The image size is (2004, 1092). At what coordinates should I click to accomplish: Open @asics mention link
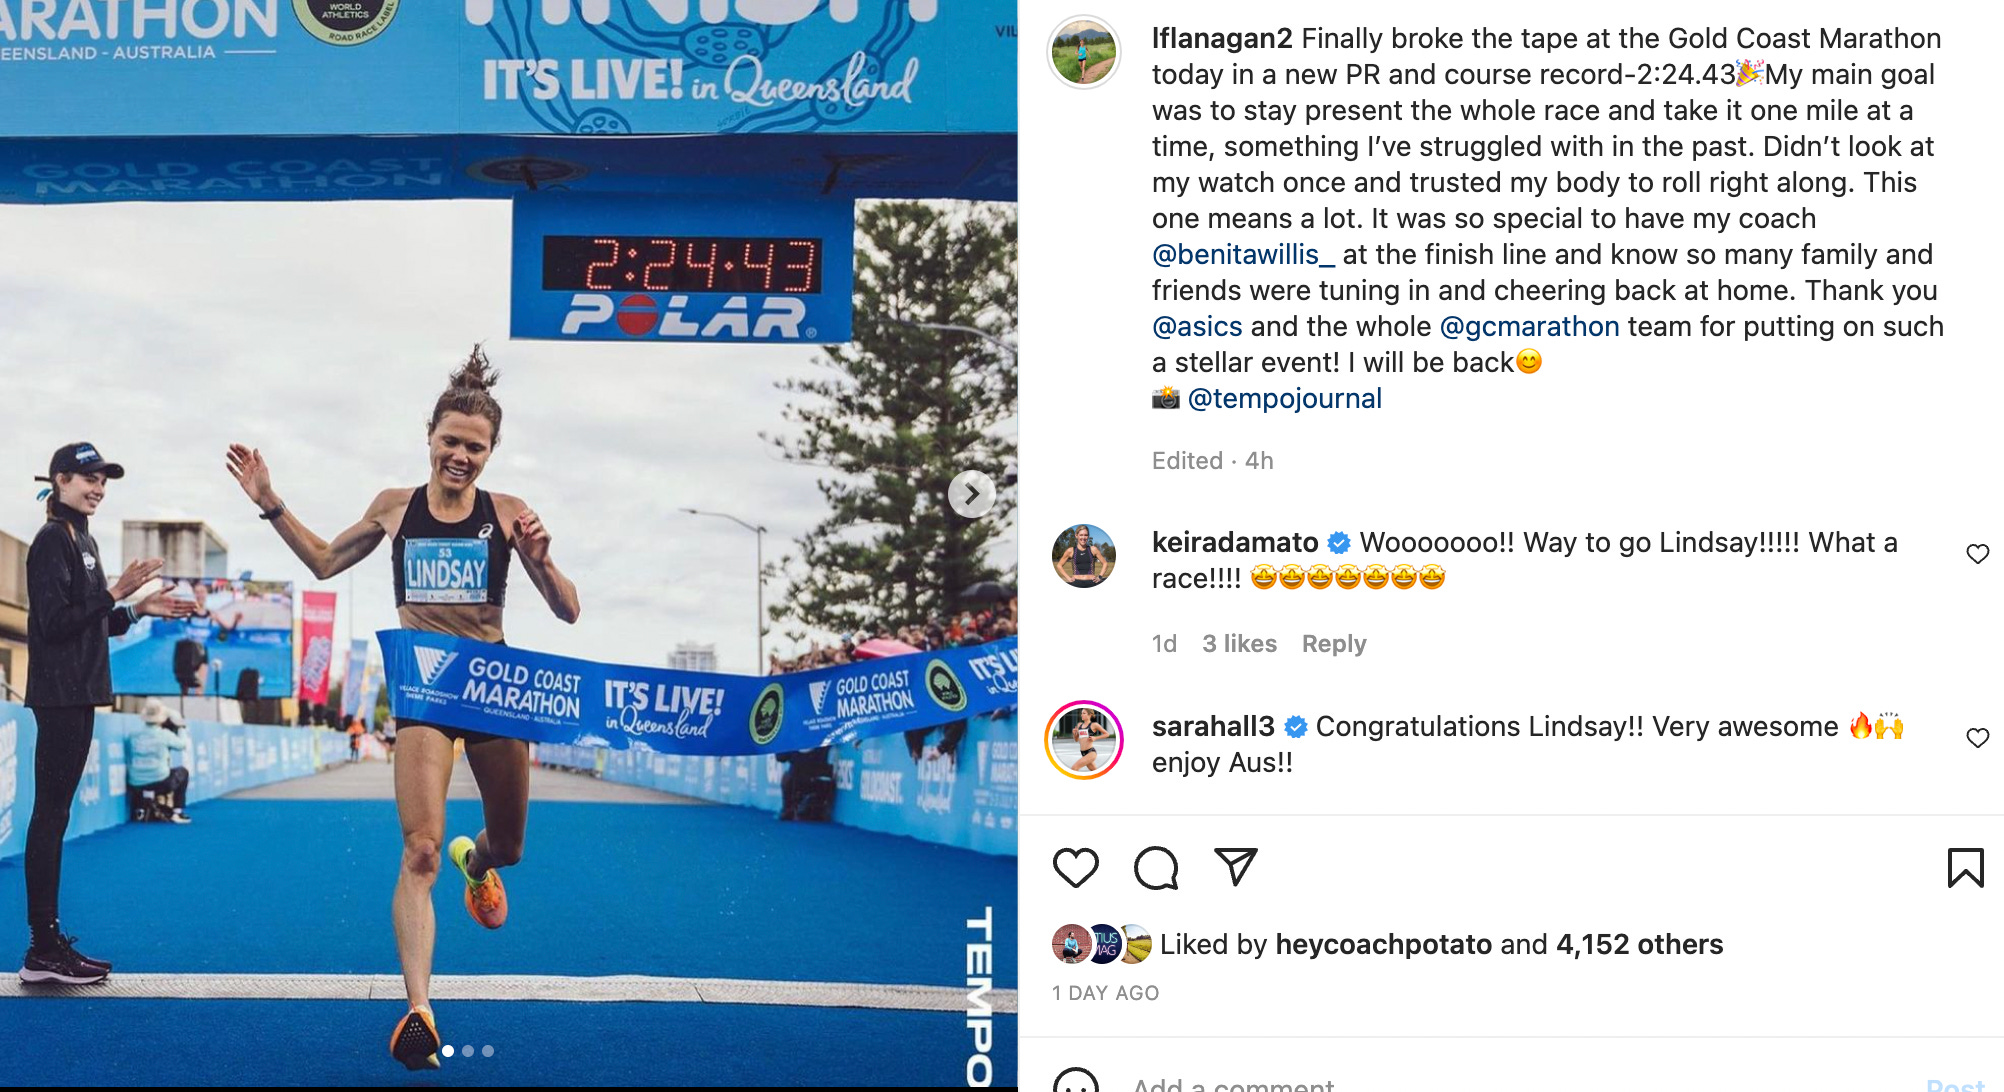pos(1197,327)
